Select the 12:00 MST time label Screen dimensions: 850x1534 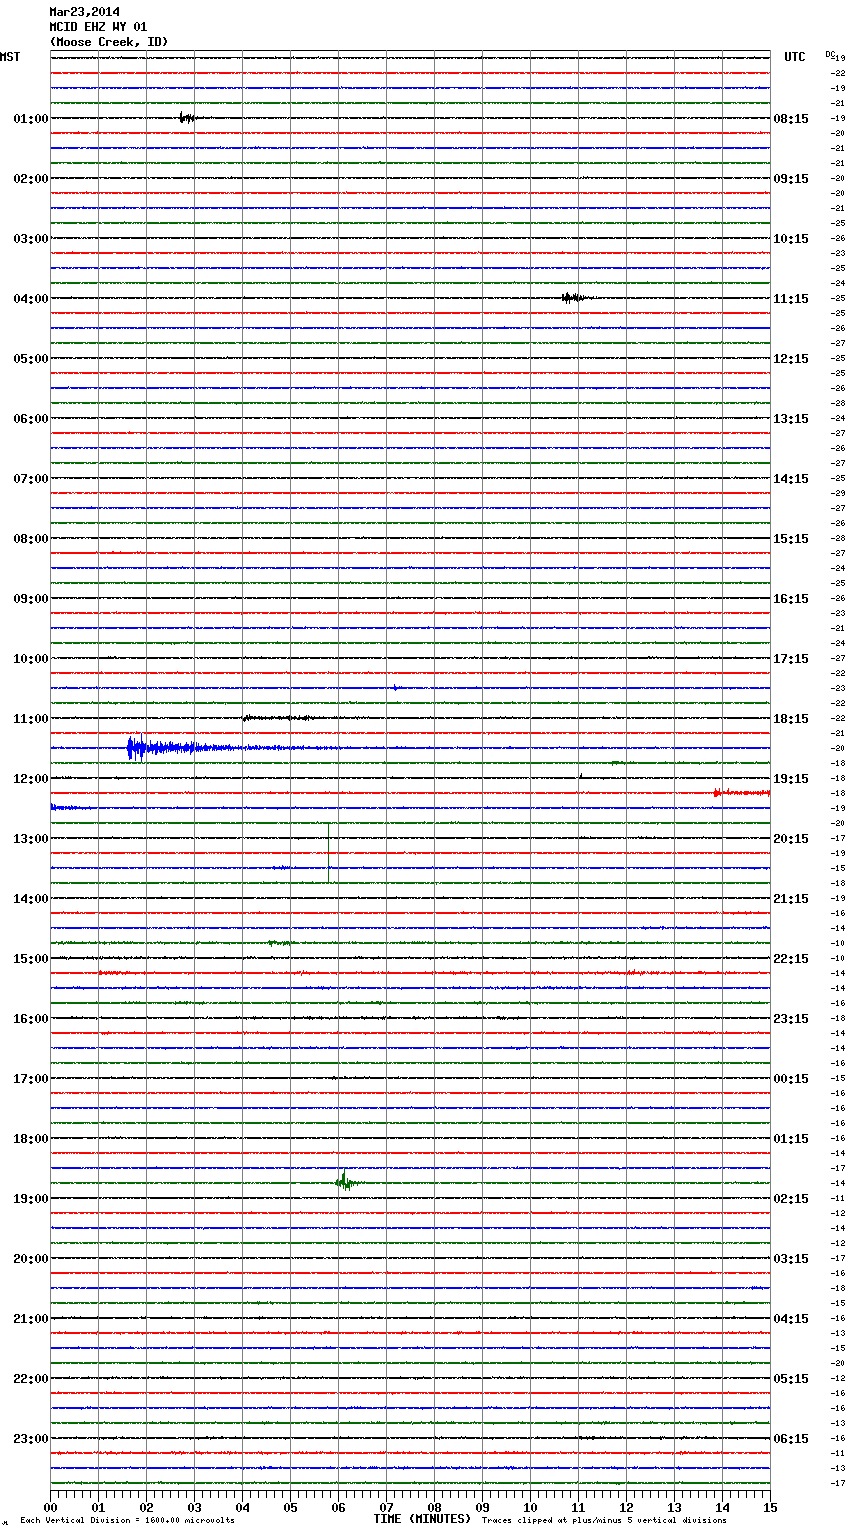(30, 779)
